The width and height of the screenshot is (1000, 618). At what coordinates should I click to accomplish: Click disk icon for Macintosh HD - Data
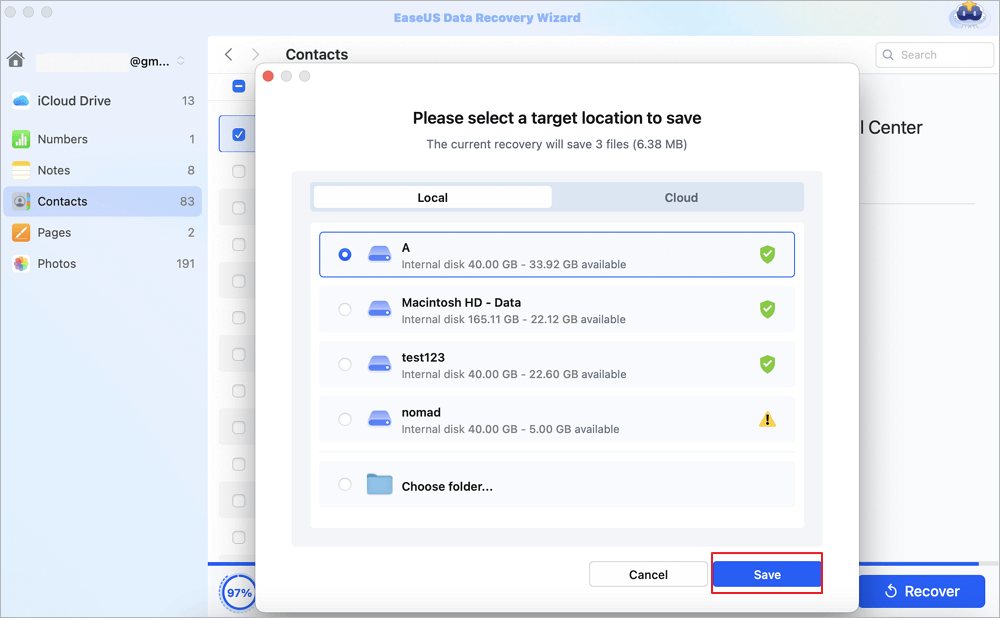[379, 309]
